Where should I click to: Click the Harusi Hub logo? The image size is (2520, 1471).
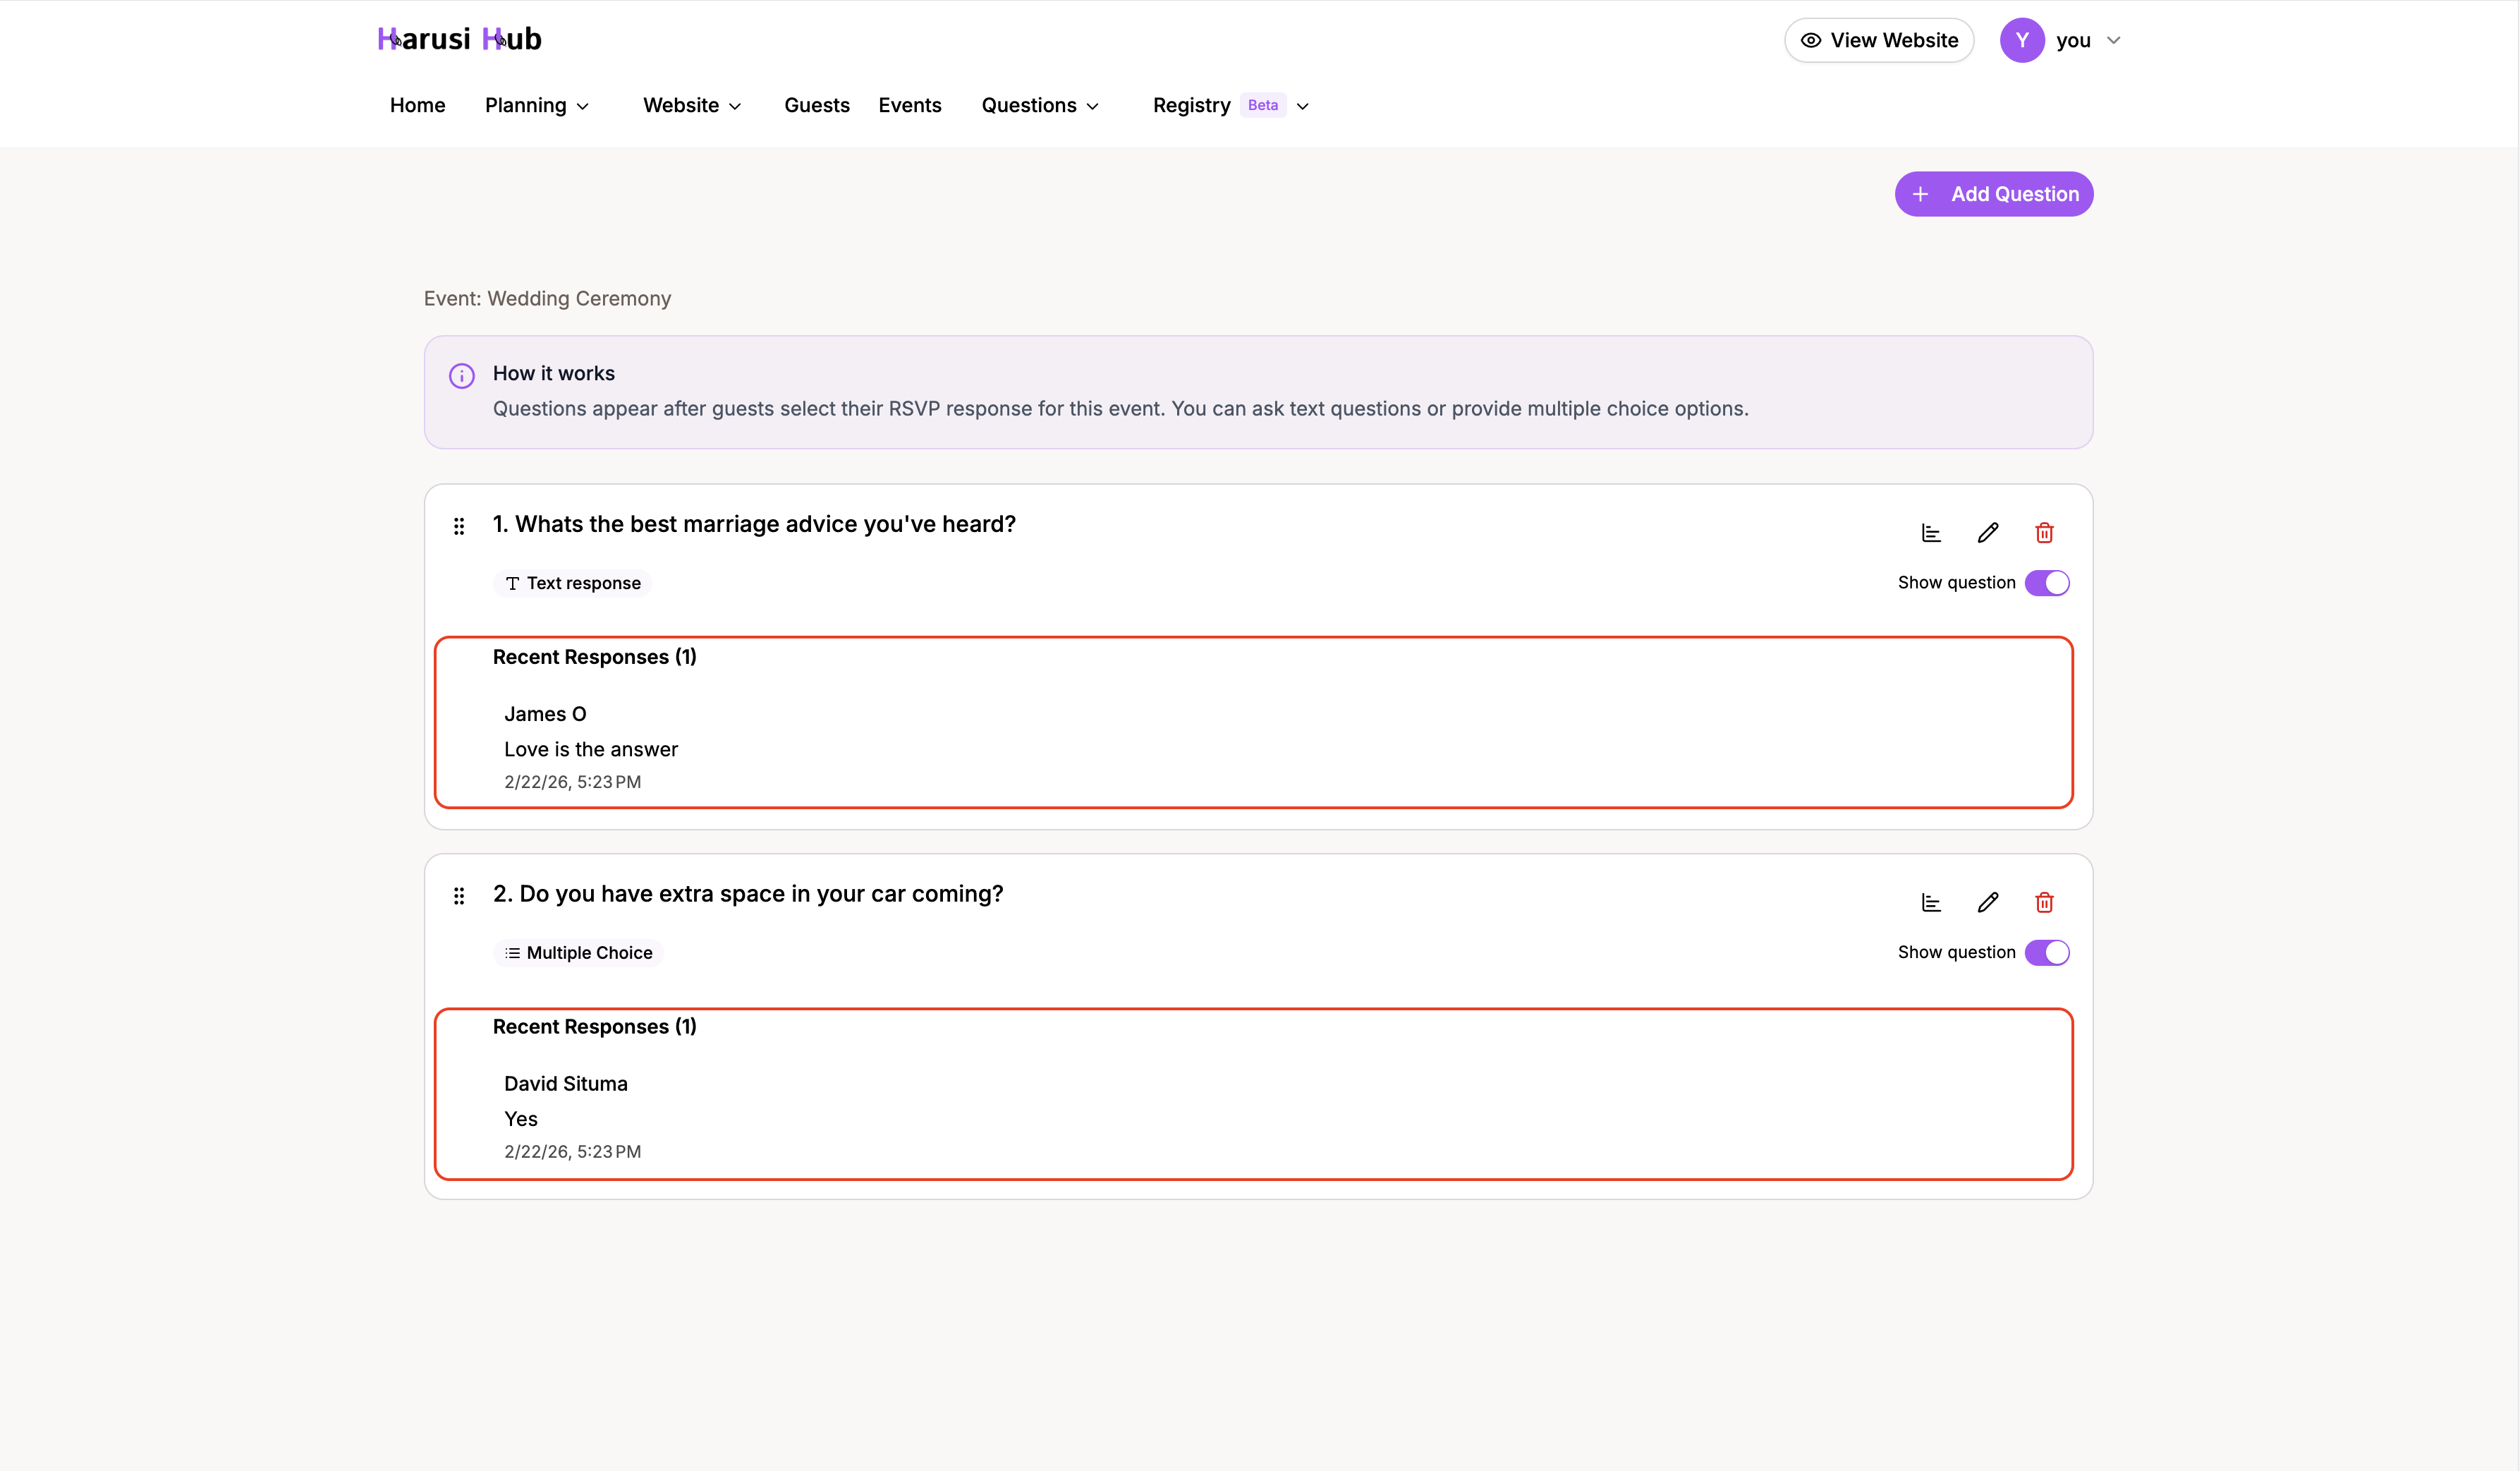[x=459, y=39]
